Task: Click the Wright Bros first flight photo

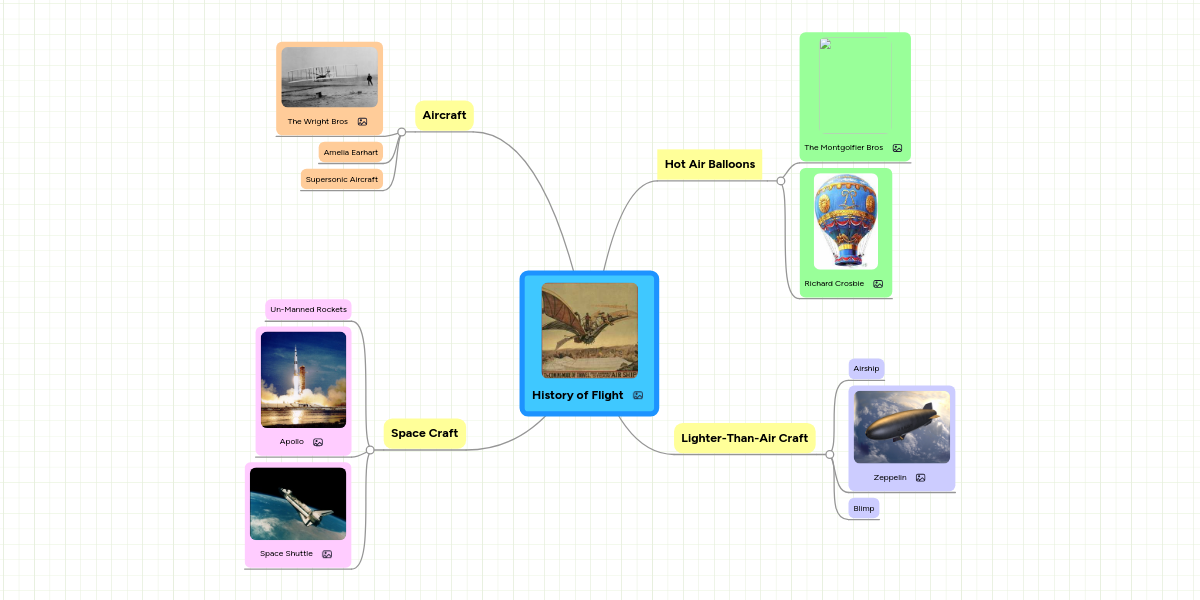Action: click(329, 77)
